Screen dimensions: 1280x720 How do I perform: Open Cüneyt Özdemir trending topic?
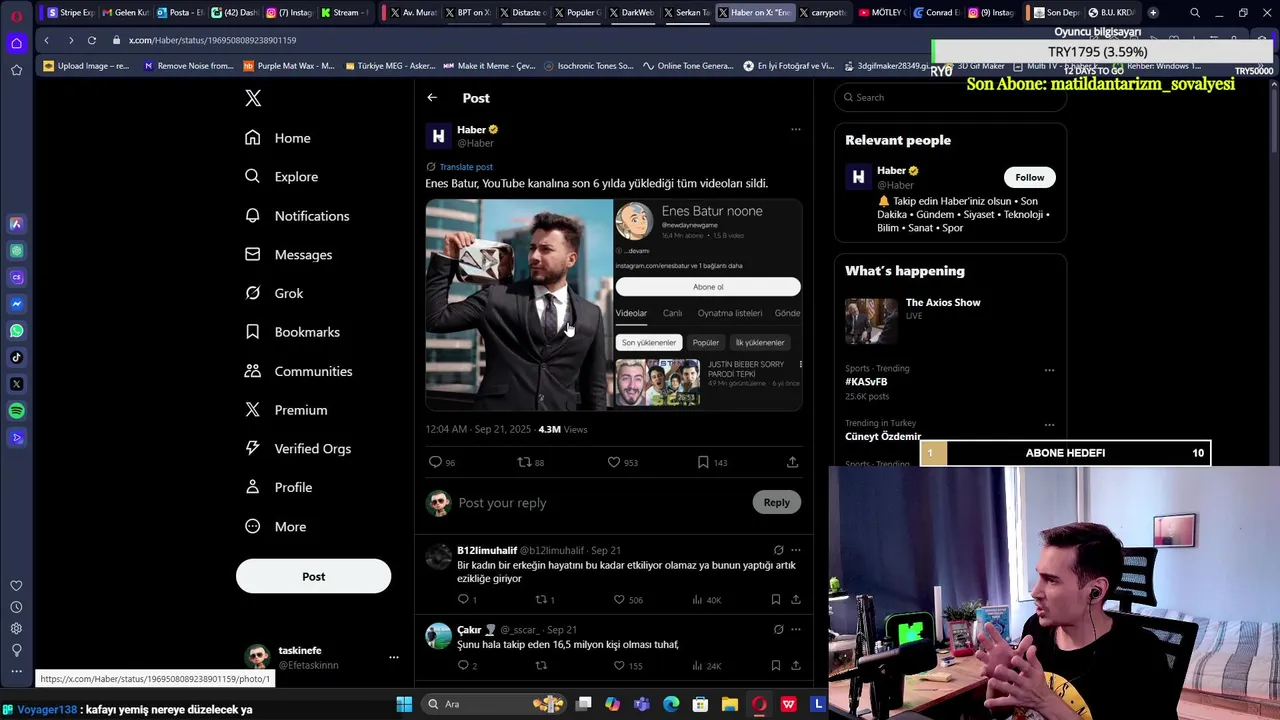(x=883, y=436)
